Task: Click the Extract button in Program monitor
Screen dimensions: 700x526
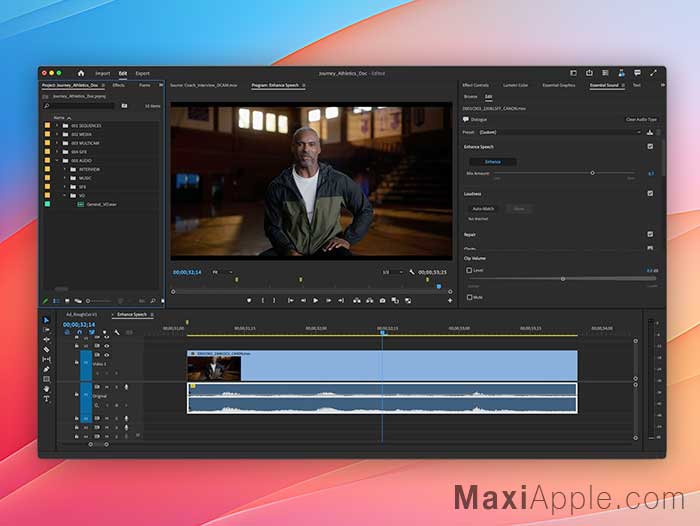Action: 370,301
